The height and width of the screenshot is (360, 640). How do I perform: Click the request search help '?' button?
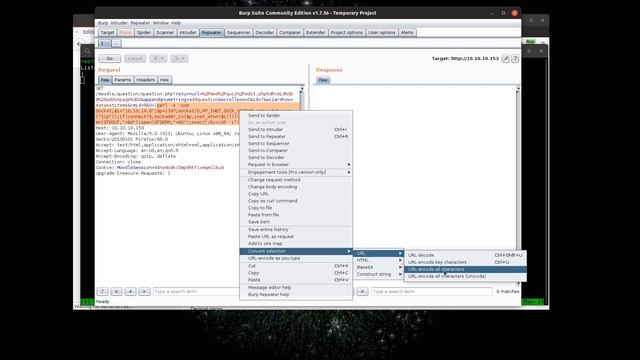point(102,291)
